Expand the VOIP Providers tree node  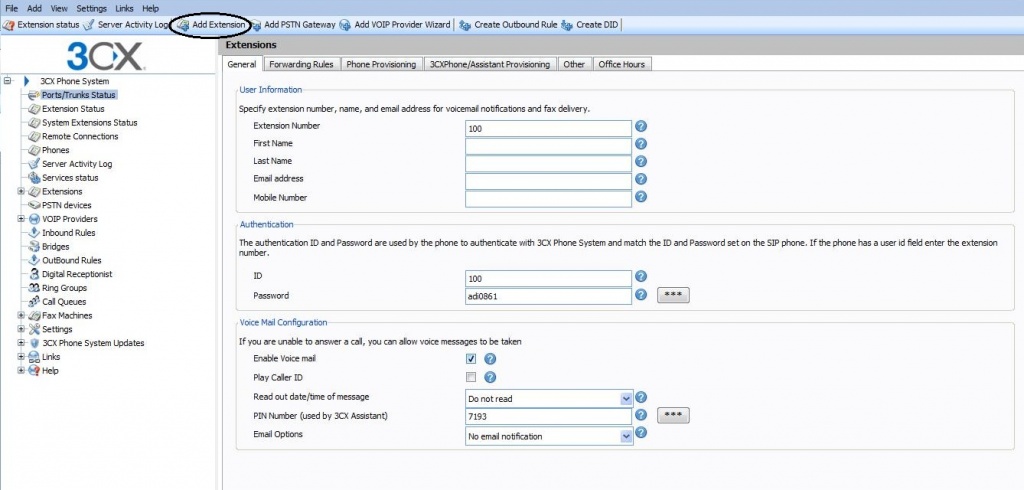tap(21, 219)
